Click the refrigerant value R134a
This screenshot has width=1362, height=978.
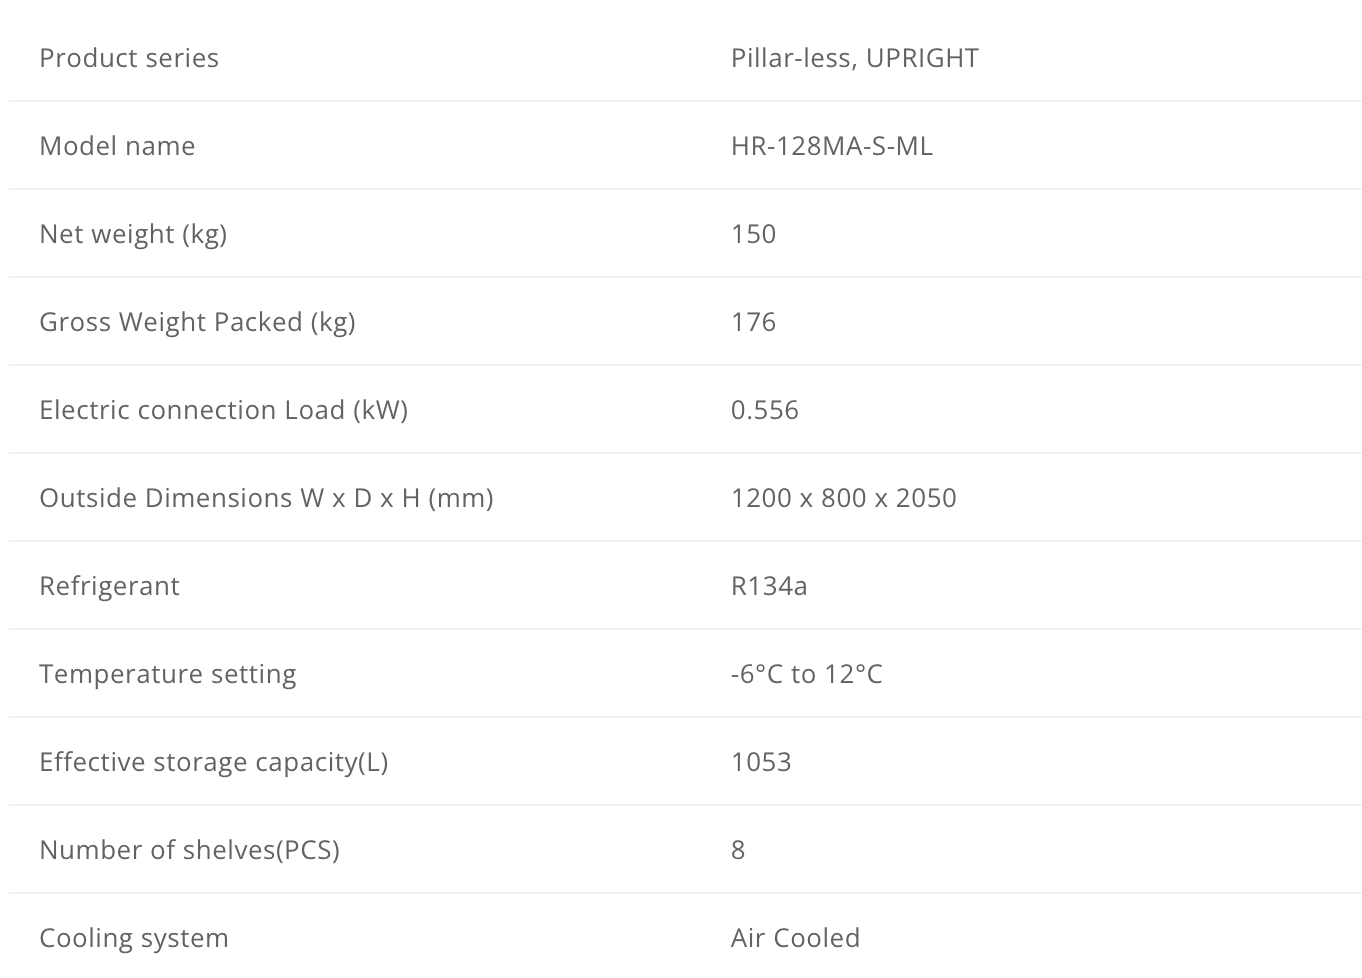768,586
